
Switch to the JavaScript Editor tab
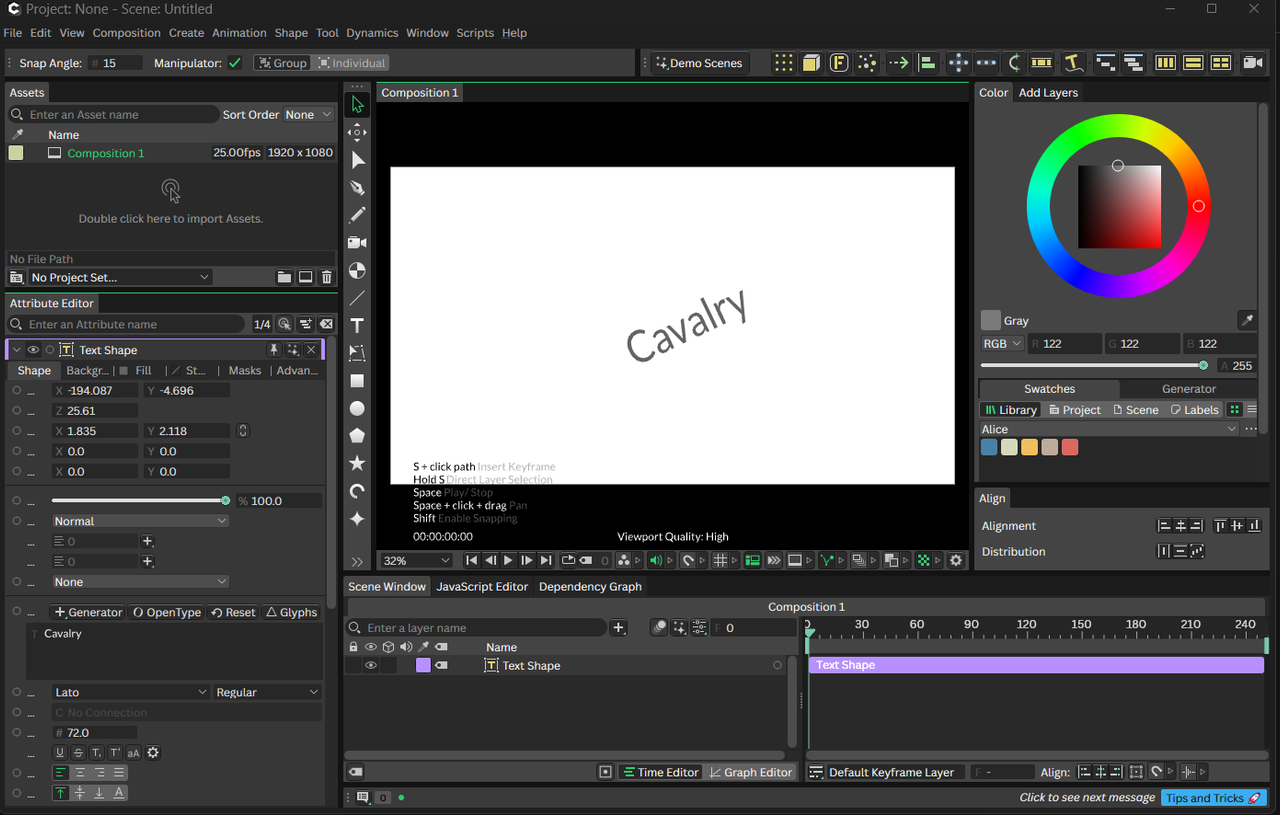[x=482, y=587]
